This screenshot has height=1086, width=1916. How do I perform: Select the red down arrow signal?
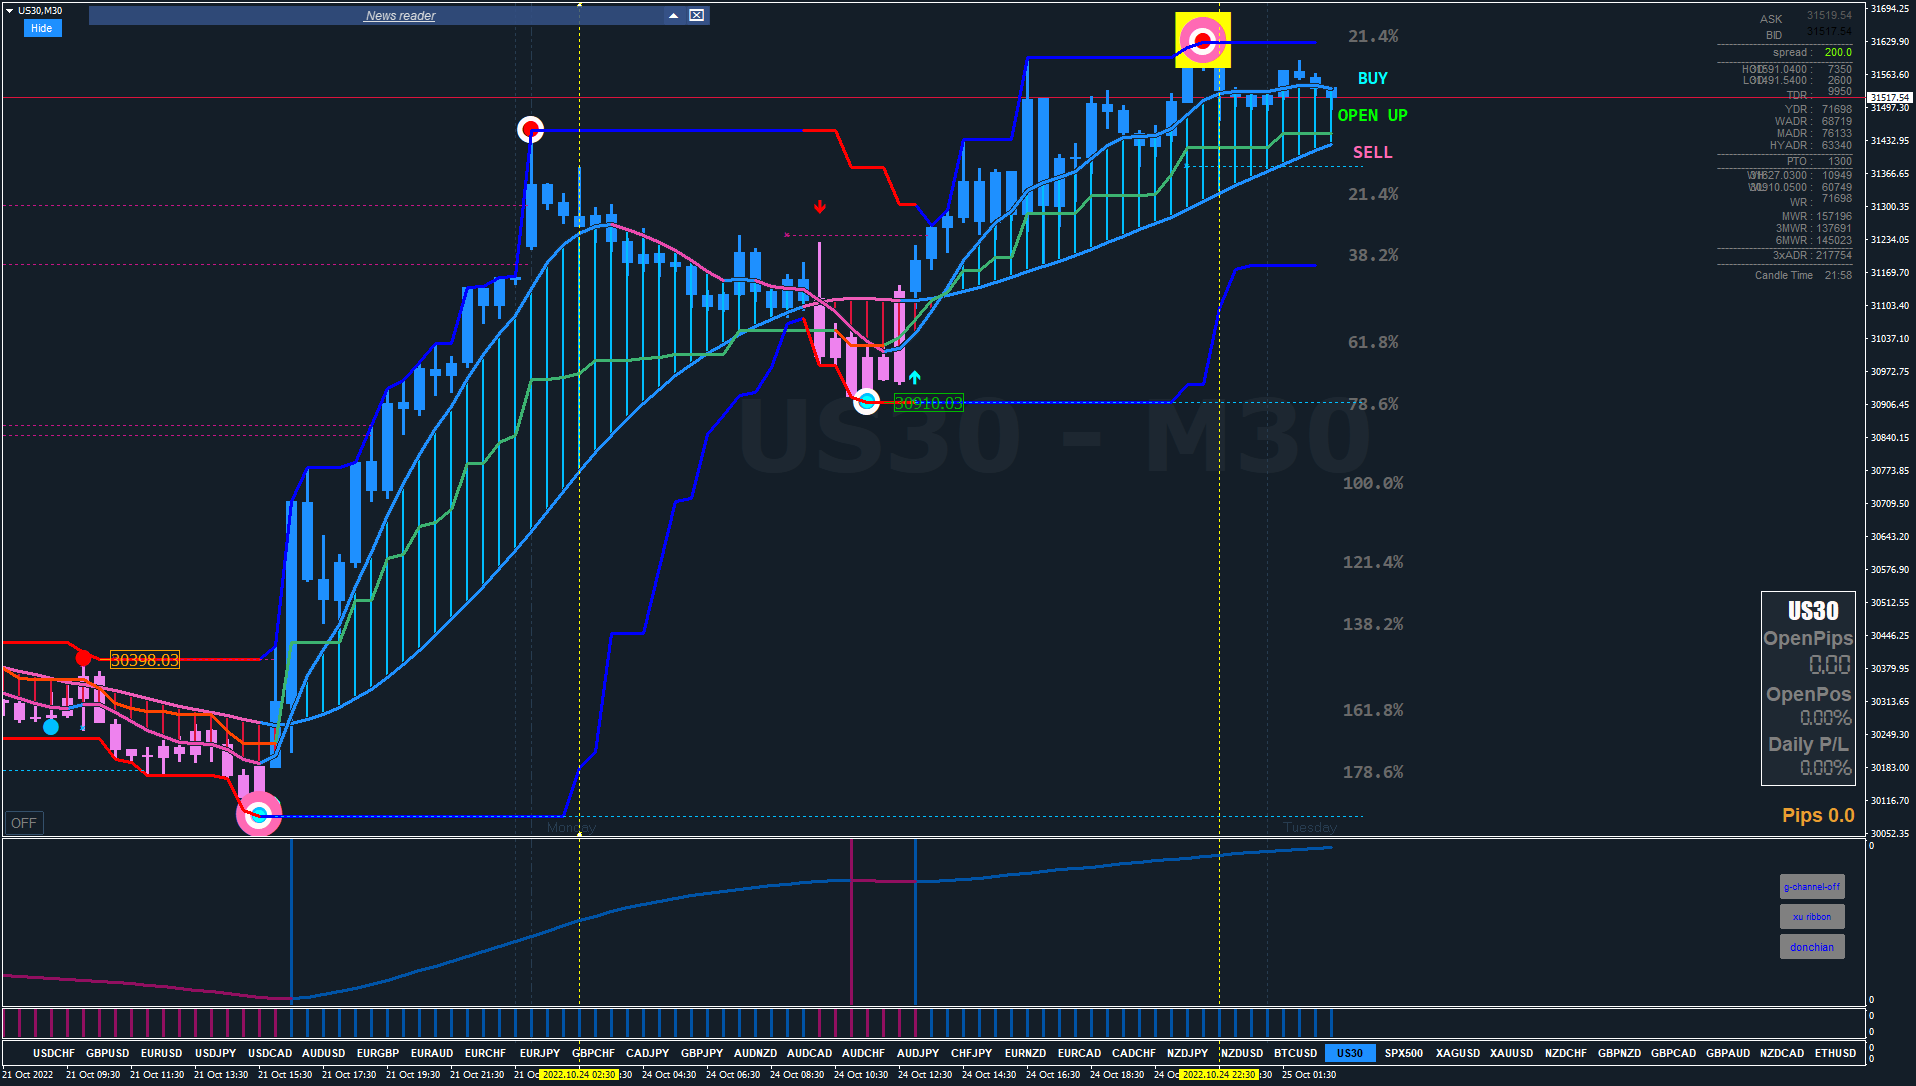point(820,207)
